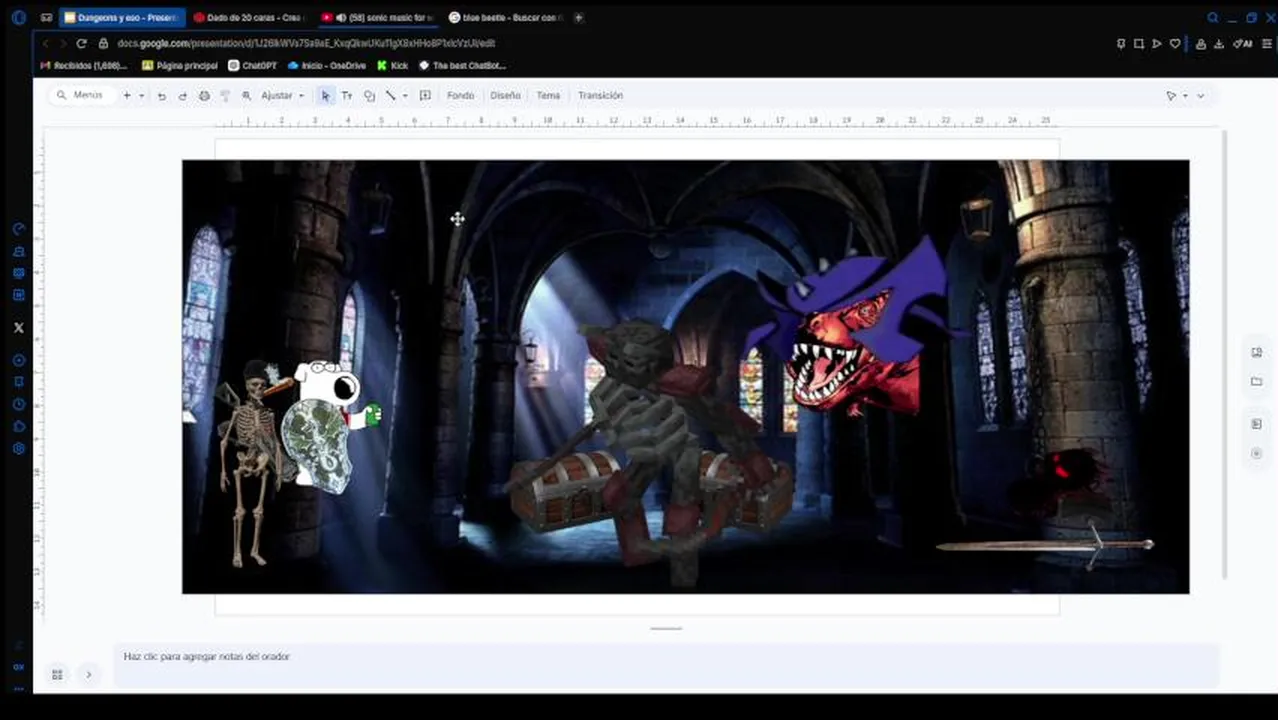The height and width of the screenshot is (720, 1278).
Task: Expand the pointer mode dropdown arrow
Action: pos(1185,96)
